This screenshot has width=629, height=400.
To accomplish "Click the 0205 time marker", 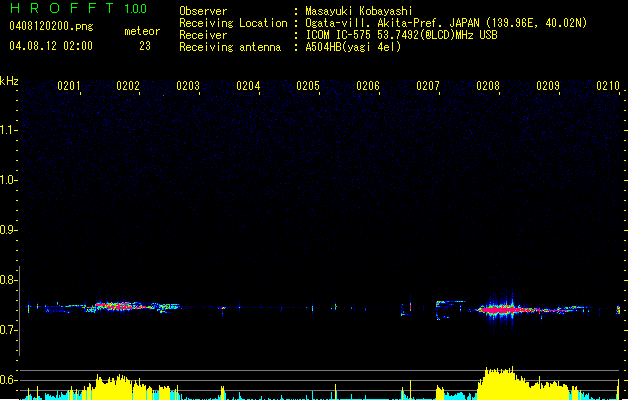I will (x=308, y=86).
